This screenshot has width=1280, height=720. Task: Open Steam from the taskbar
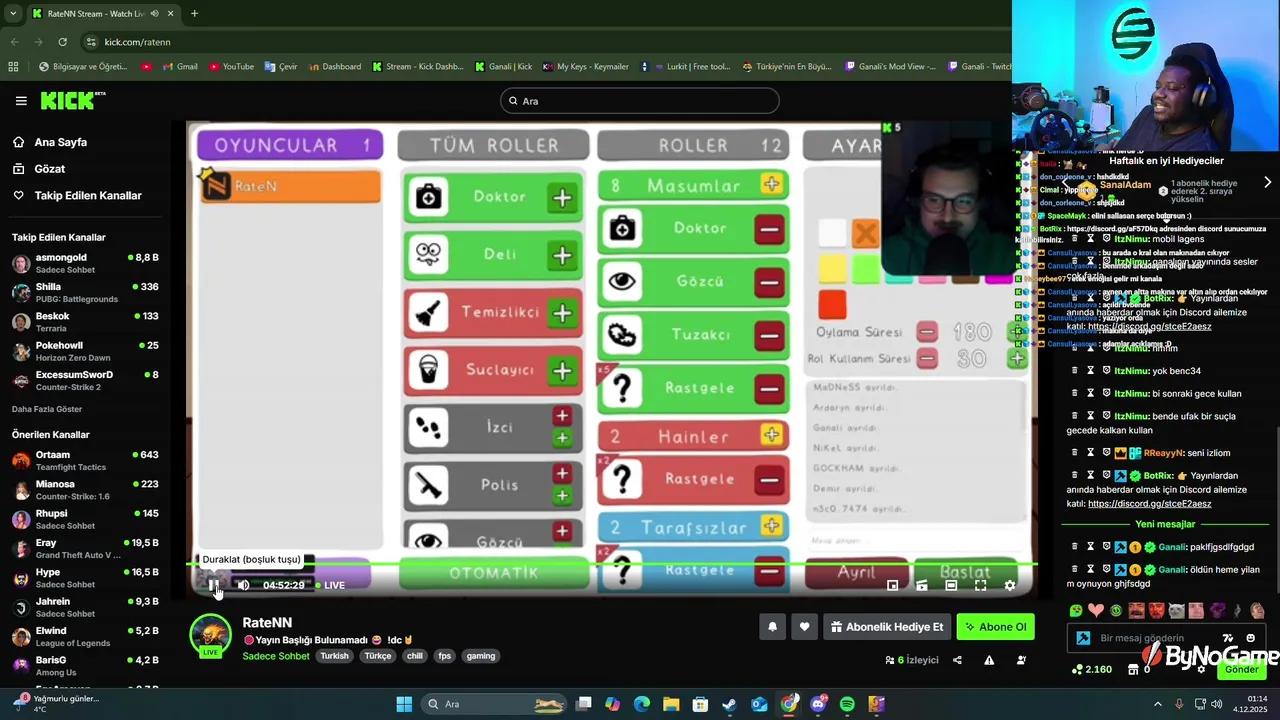click(730, 704)
